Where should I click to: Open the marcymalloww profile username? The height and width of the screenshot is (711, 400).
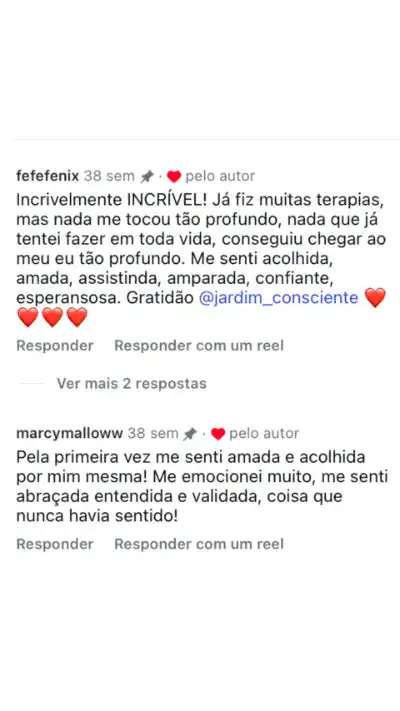click(x=69, y=433)
